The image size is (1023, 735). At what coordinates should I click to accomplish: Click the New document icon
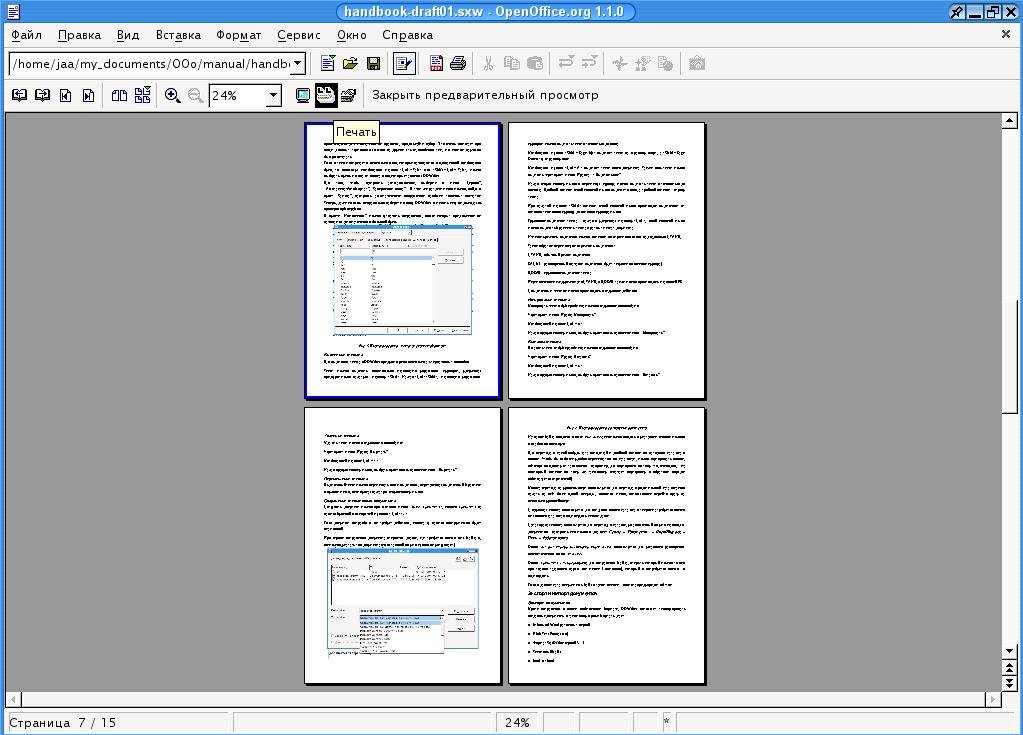(328, 63)
